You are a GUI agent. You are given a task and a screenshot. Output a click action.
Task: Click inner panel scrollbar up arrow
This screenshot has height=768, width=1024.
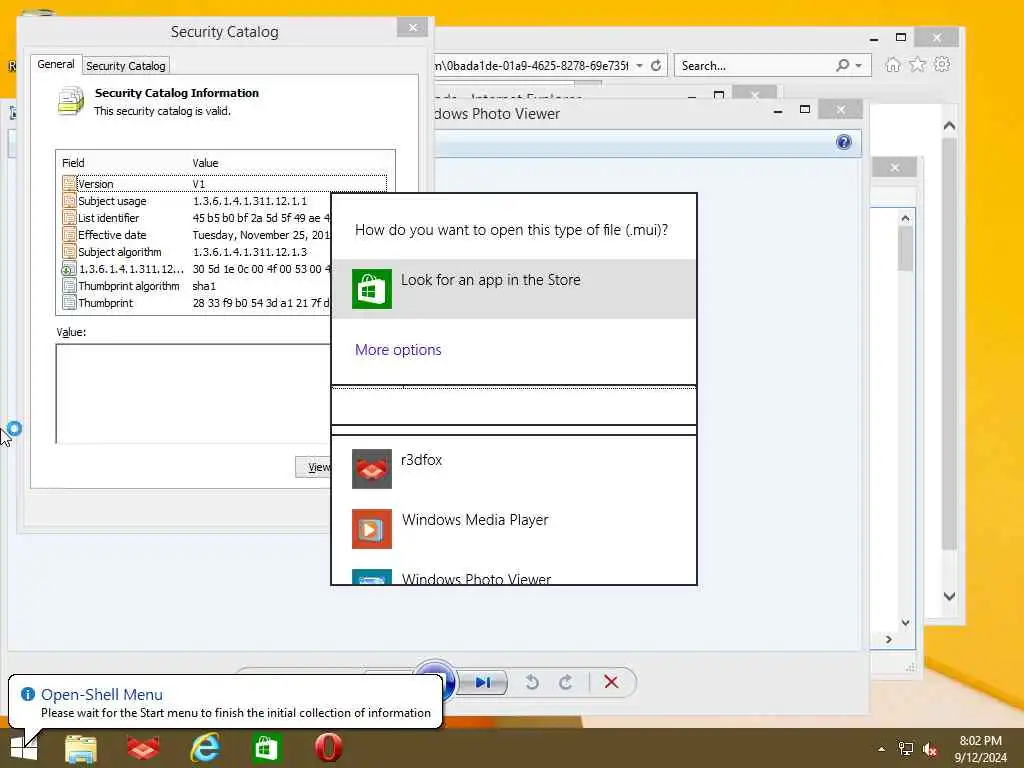click(905, 218)
